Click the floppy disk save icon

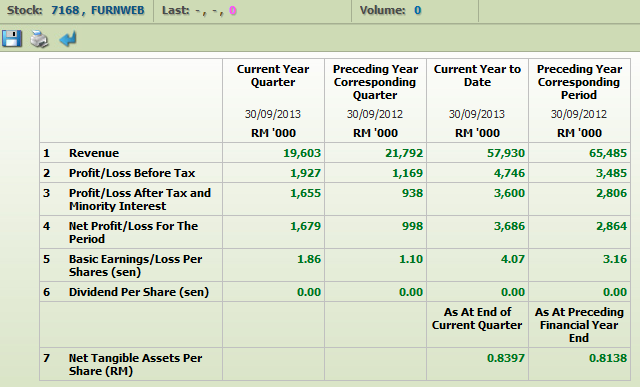[11, 39]
